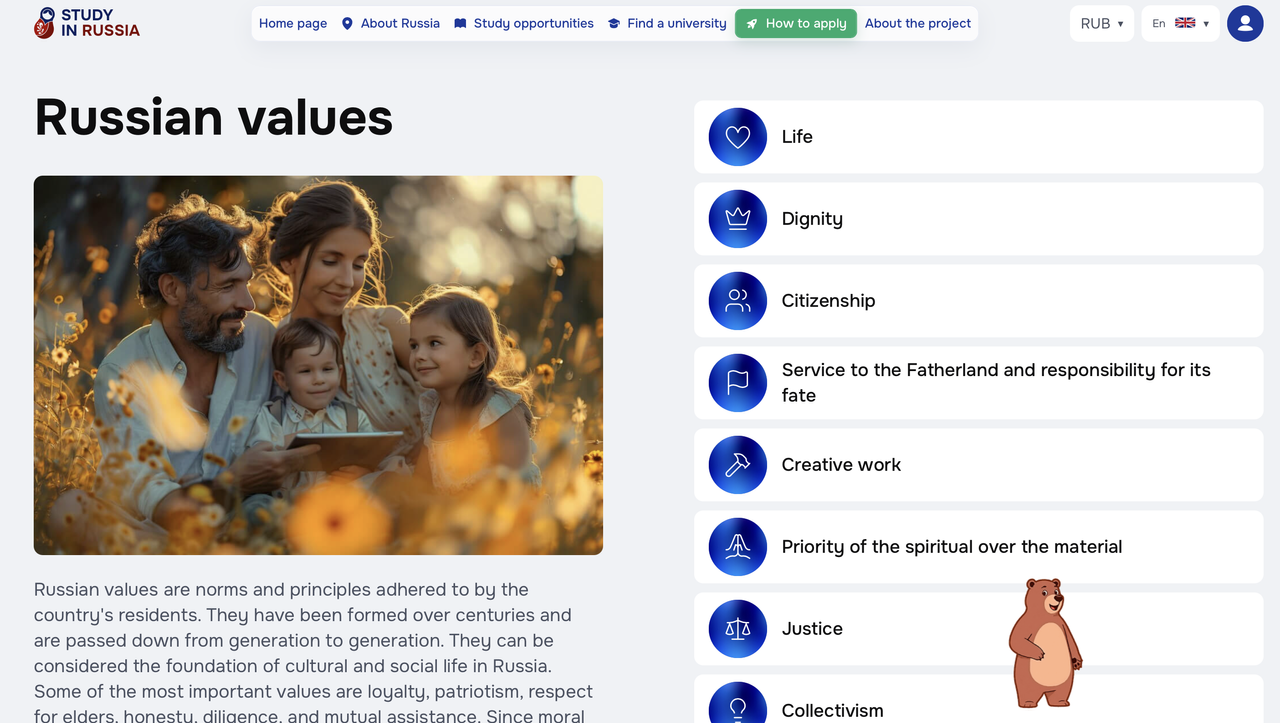
Task: Click the Home page link
Action: 293,23
